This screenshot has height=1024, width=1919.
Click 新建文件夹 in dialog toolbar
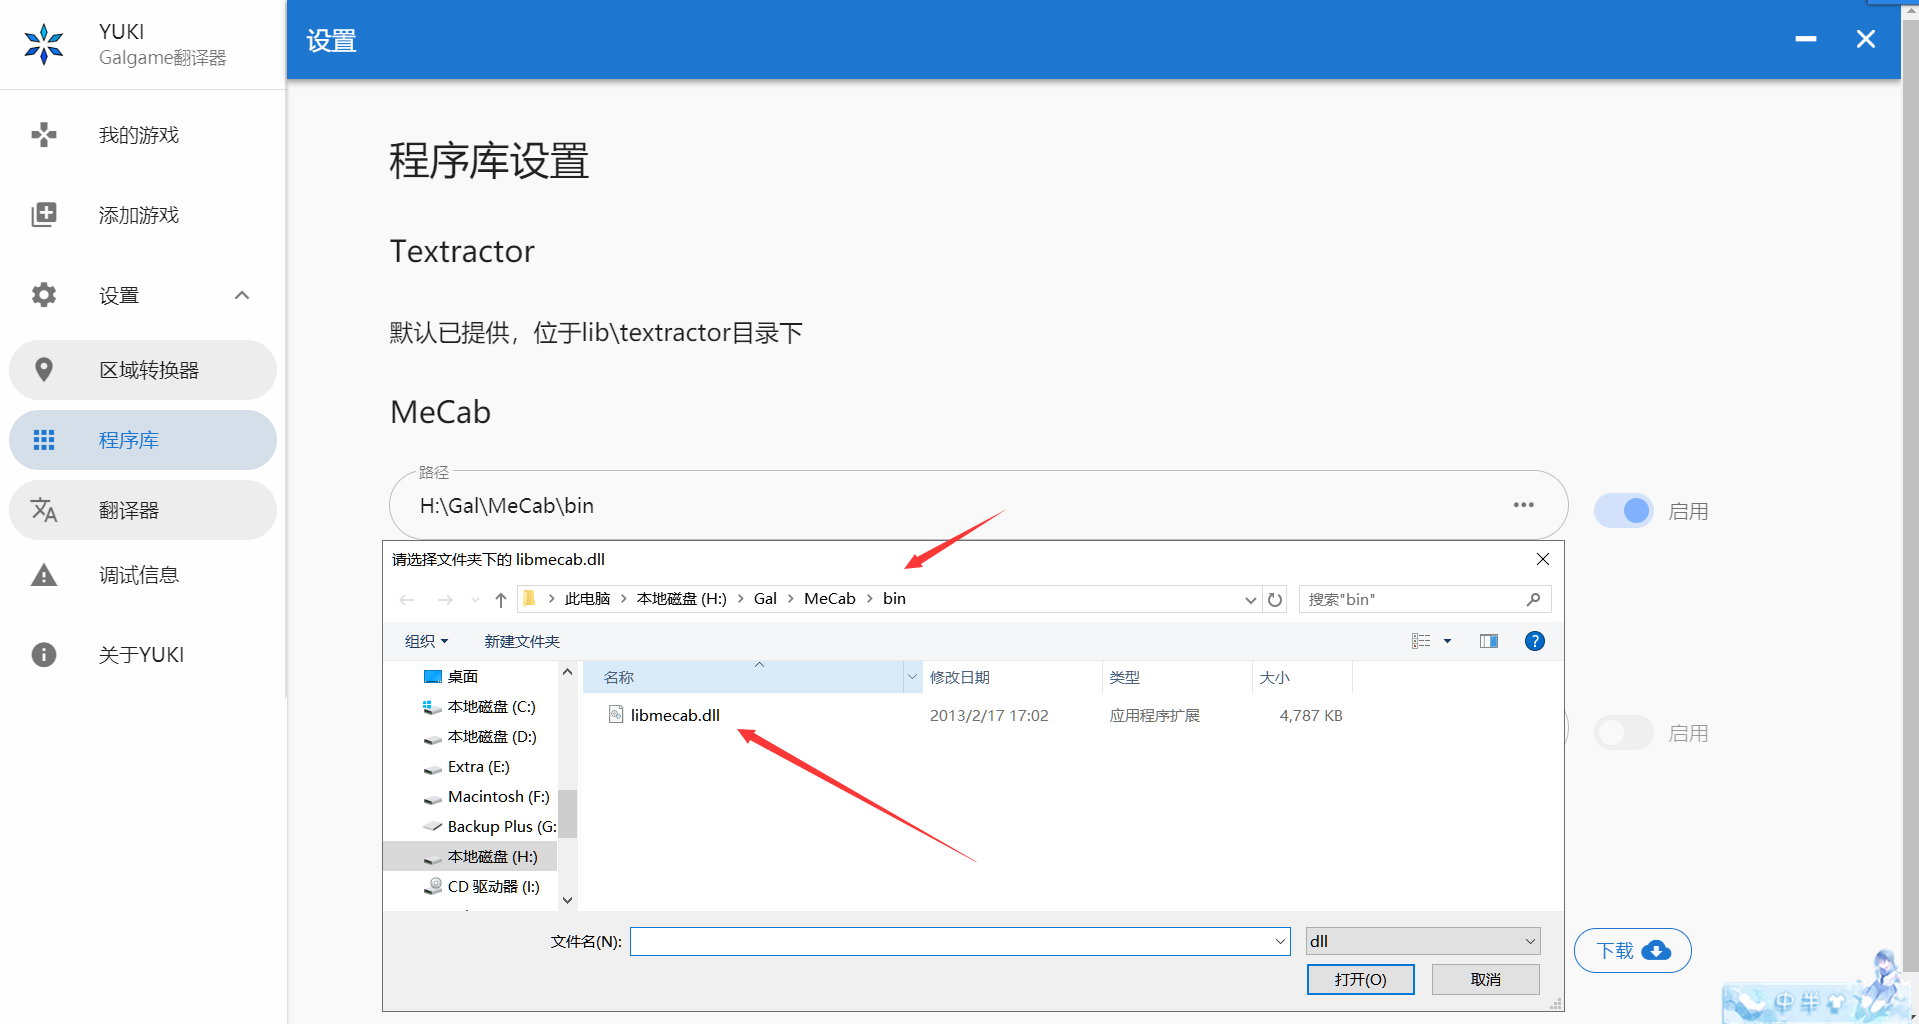(x=522, y=641)
